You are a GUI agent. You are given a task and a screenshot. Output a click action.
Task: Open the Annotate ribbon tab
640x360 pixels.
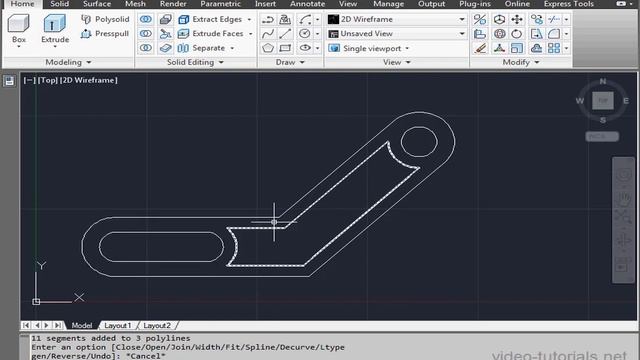[x=307, y=4]
